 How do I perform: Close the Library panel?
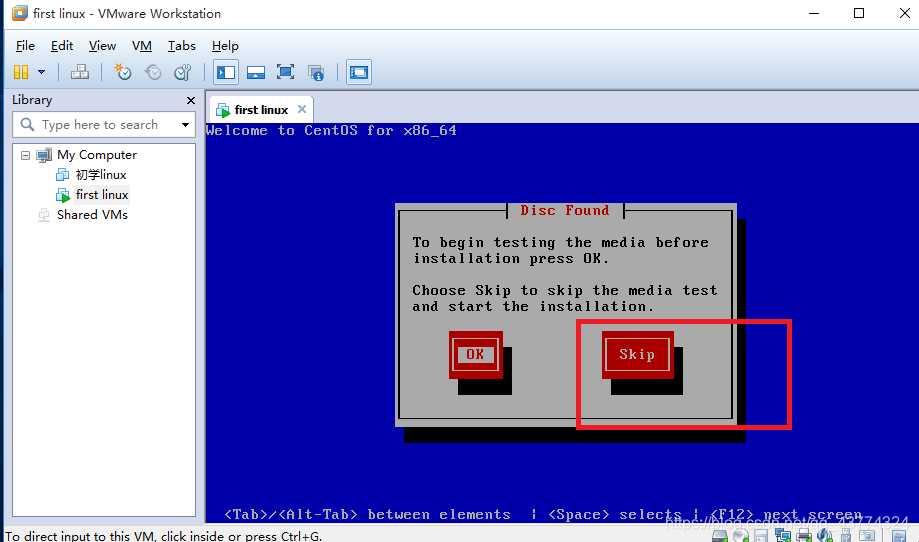(x=190, y=100)
